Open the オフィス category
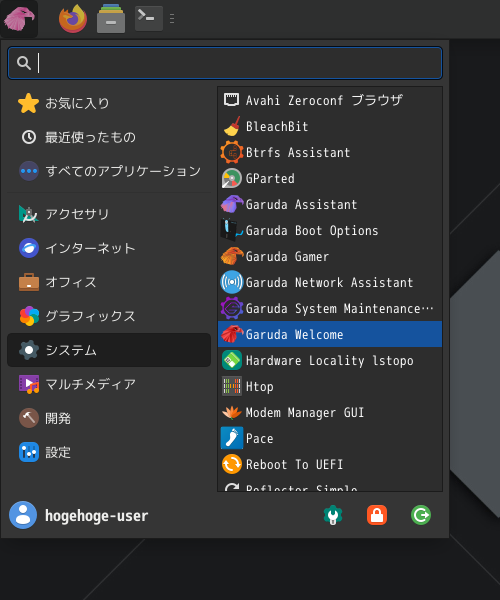Screen dimensions: 500x600 [x=109, y=282]
